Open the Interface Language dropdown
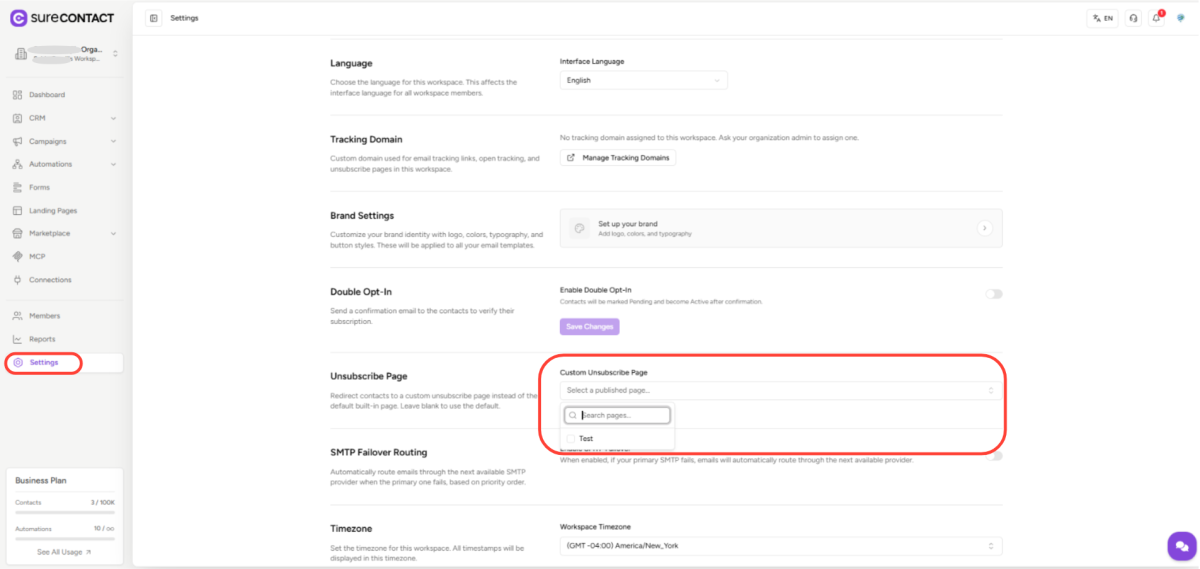Image resolution: width=1200 pixels, height=569 pixels. (x=643, y=80)
